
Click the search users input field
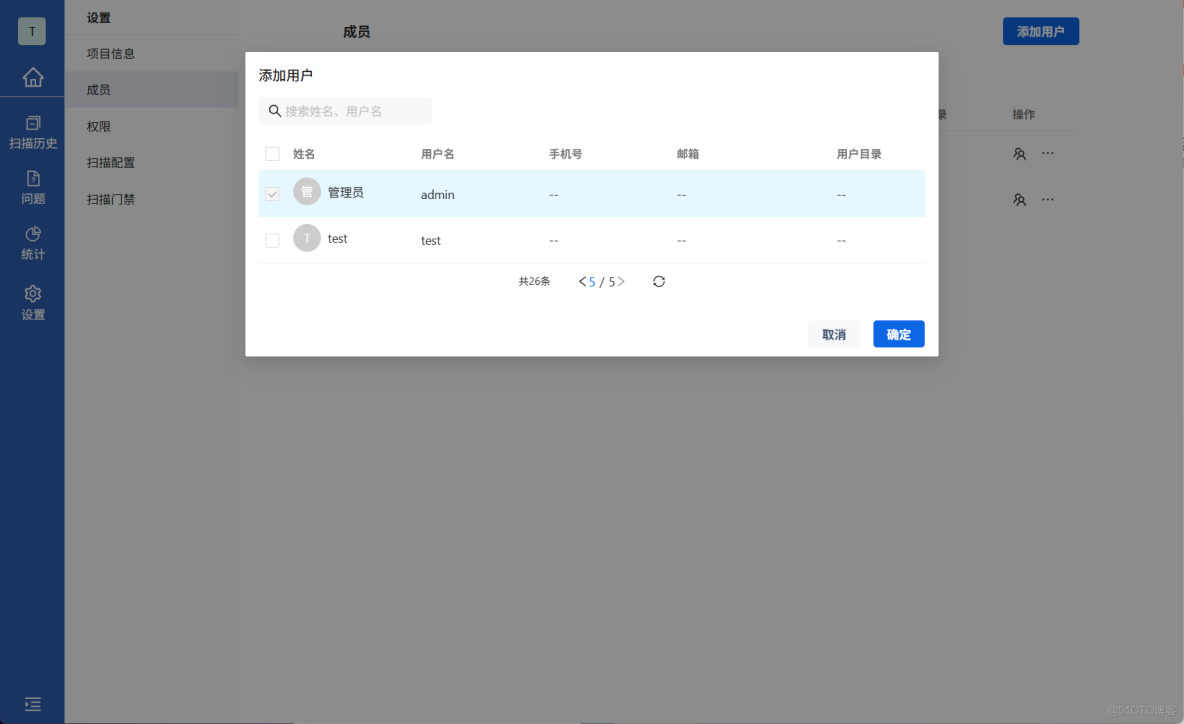[x=345, y=110]
